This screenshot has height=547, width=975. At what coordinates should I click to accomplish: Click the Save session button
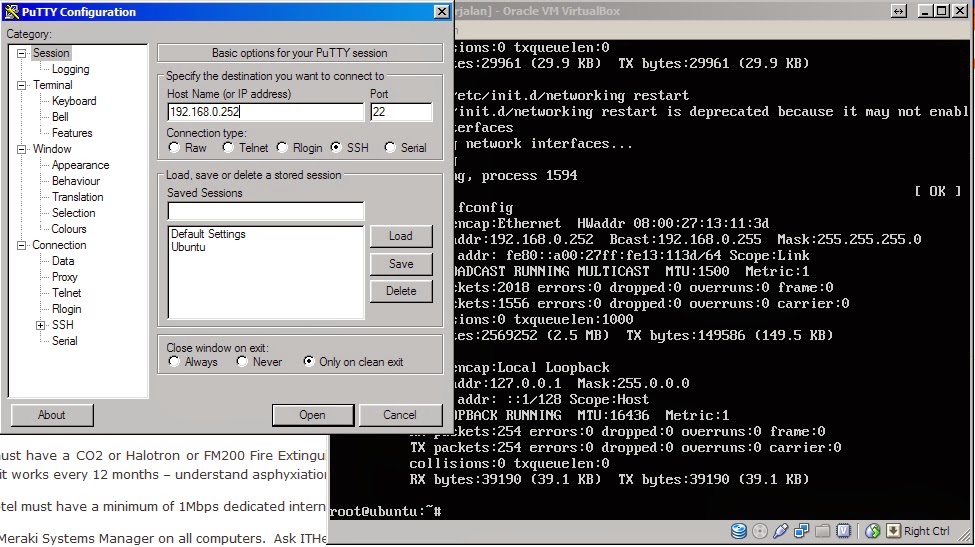(401, 264)
